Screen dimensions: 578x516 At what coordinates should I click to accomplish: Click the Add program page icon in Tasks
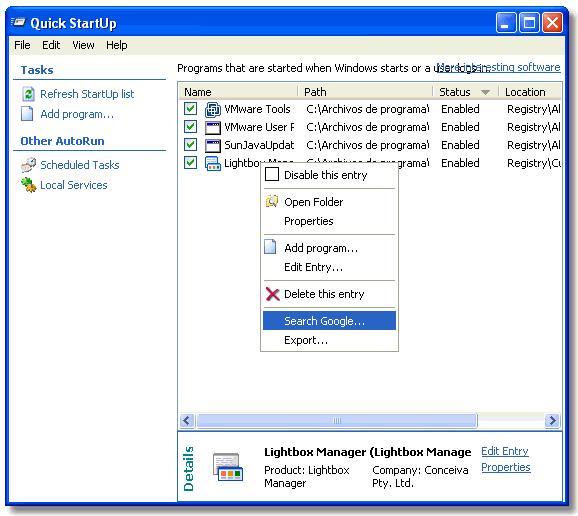click(x=27, y=114)
